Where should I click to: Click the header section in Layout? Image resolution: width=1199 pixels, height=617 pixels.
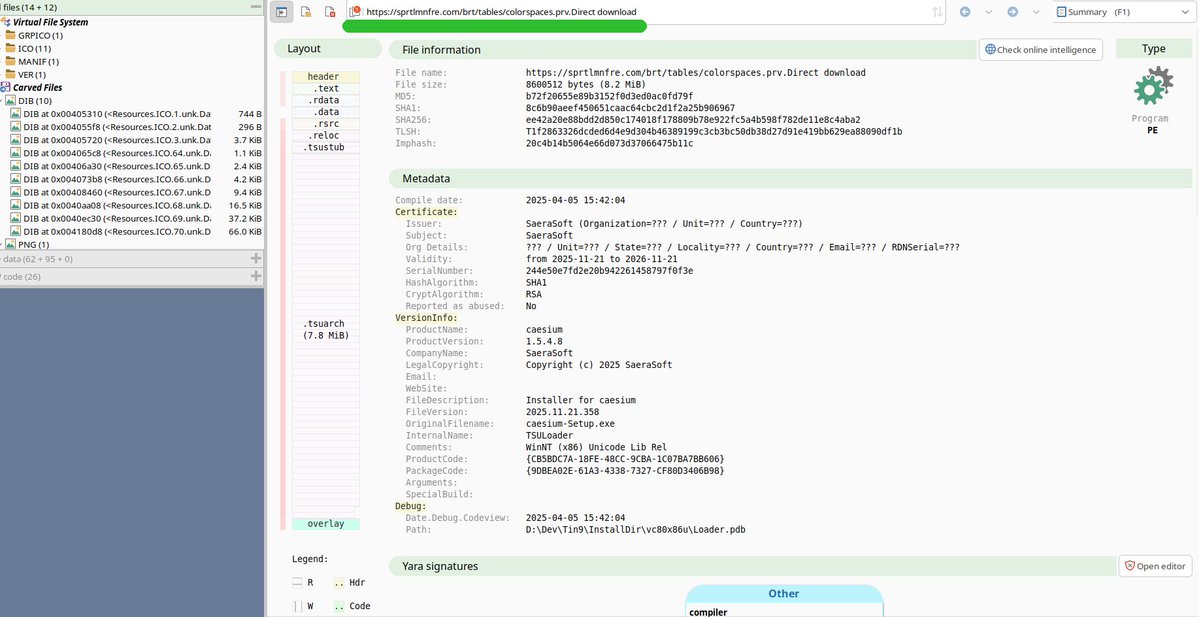326,76
